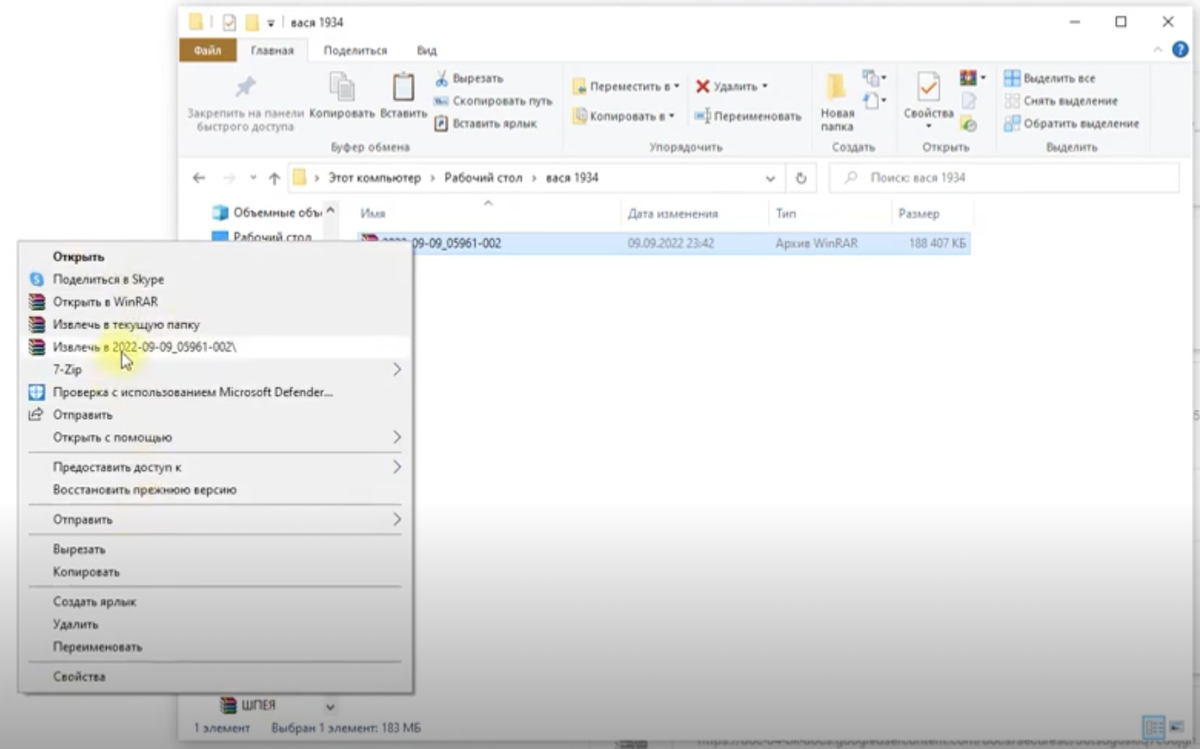Open Переместить в dropdown
The height and width of the screenshot is (749, 1200).
[x=626, y=87]
